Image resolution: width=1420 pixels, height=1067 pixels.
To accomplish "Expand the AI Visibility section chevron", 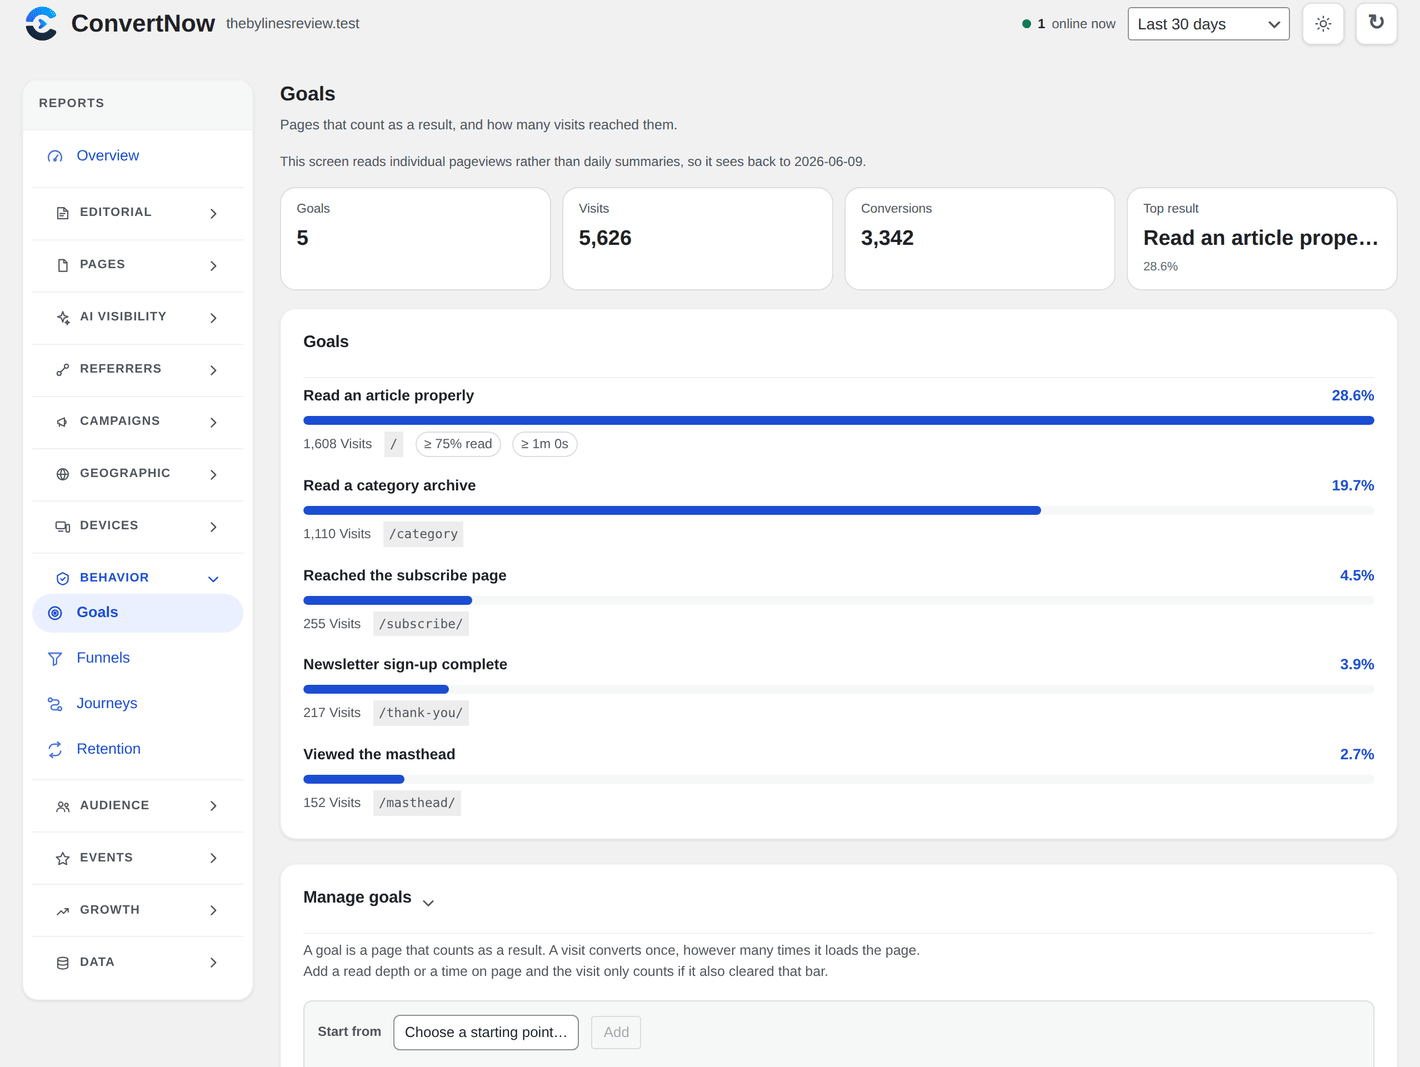I will 213,318.
